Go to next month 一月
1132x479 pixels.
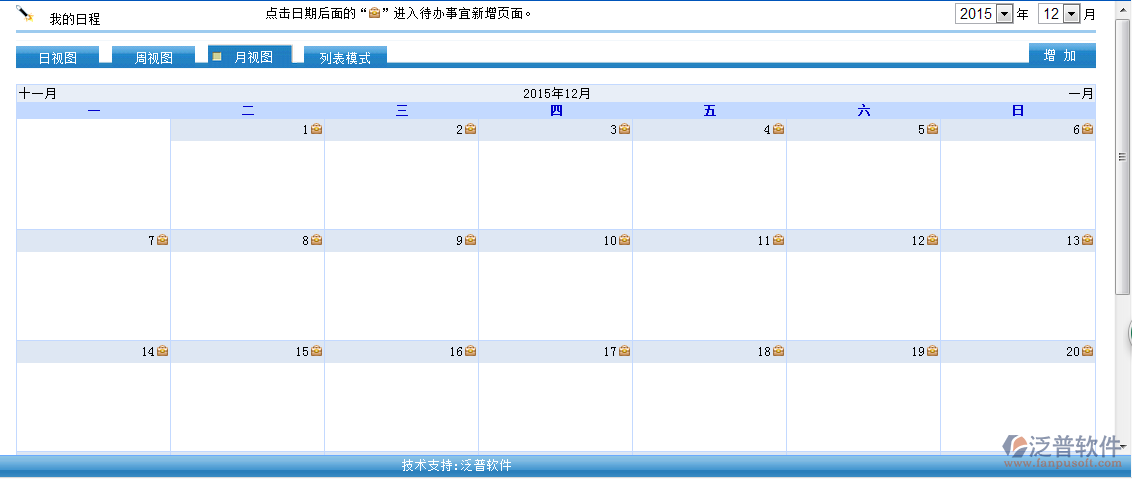(x=1081, y=93)
